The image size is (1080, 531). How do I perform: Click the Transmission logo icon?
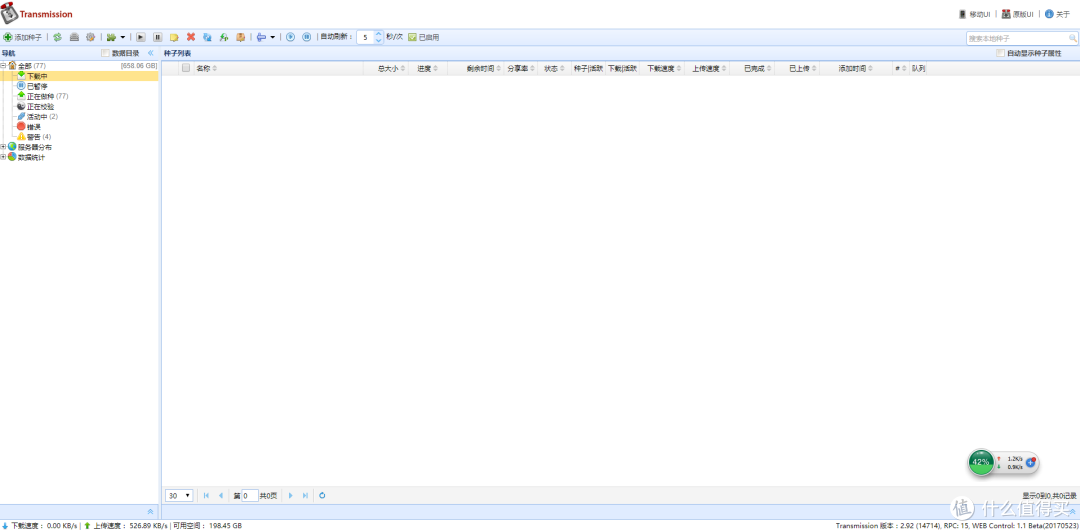tap(9, 14)
